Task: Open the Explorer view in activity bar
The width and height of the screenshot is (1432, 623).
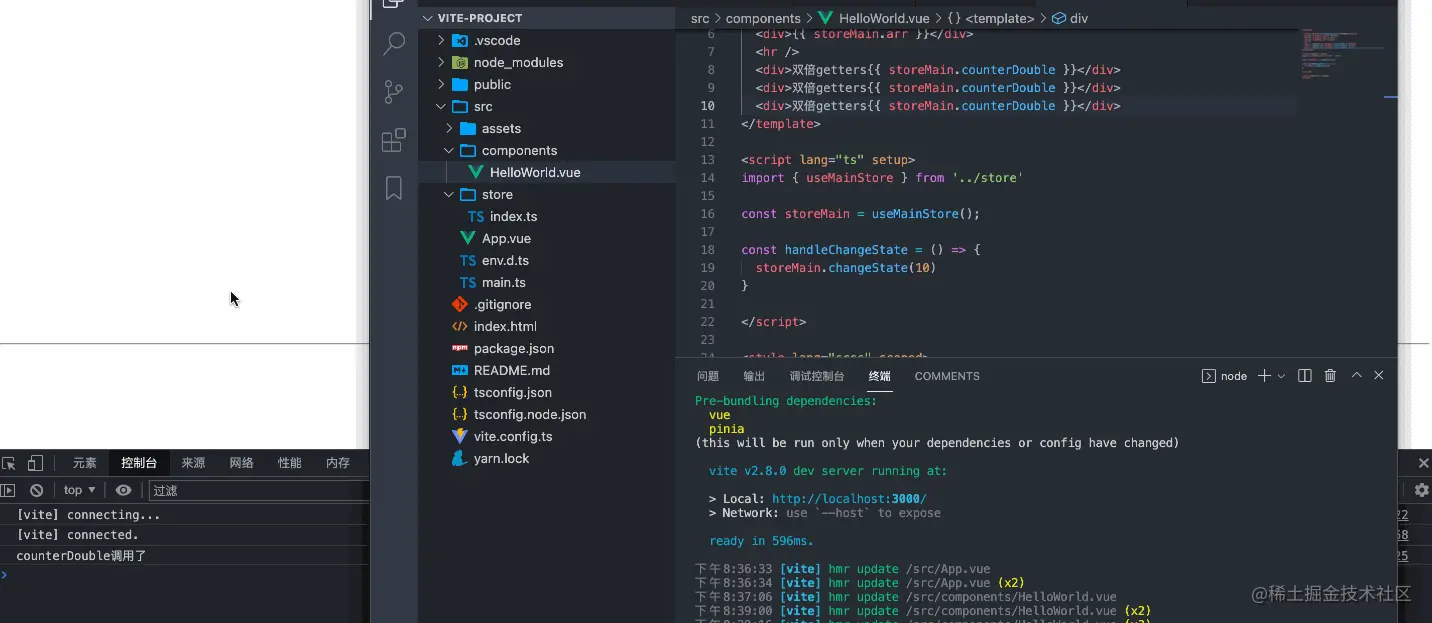Action: [394, 5]
